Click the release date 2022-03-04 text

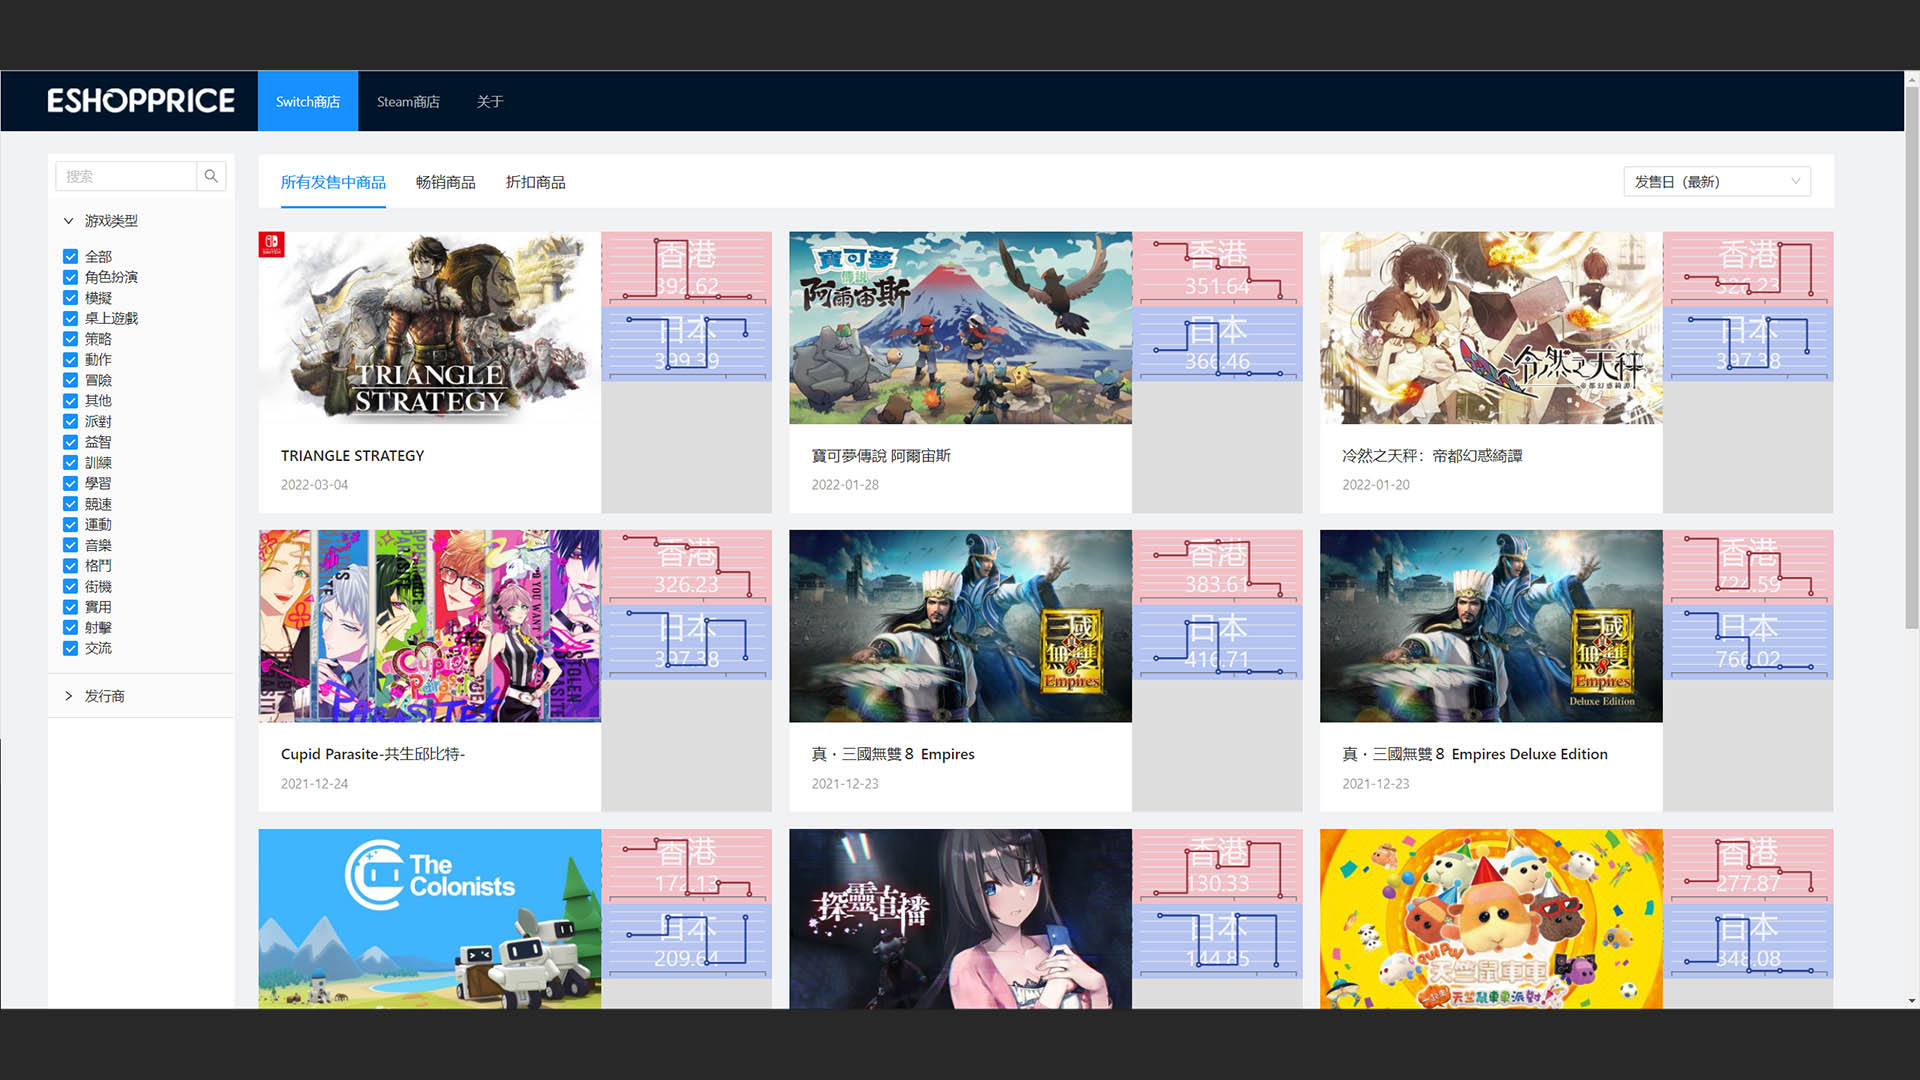[x=314, y=485]
